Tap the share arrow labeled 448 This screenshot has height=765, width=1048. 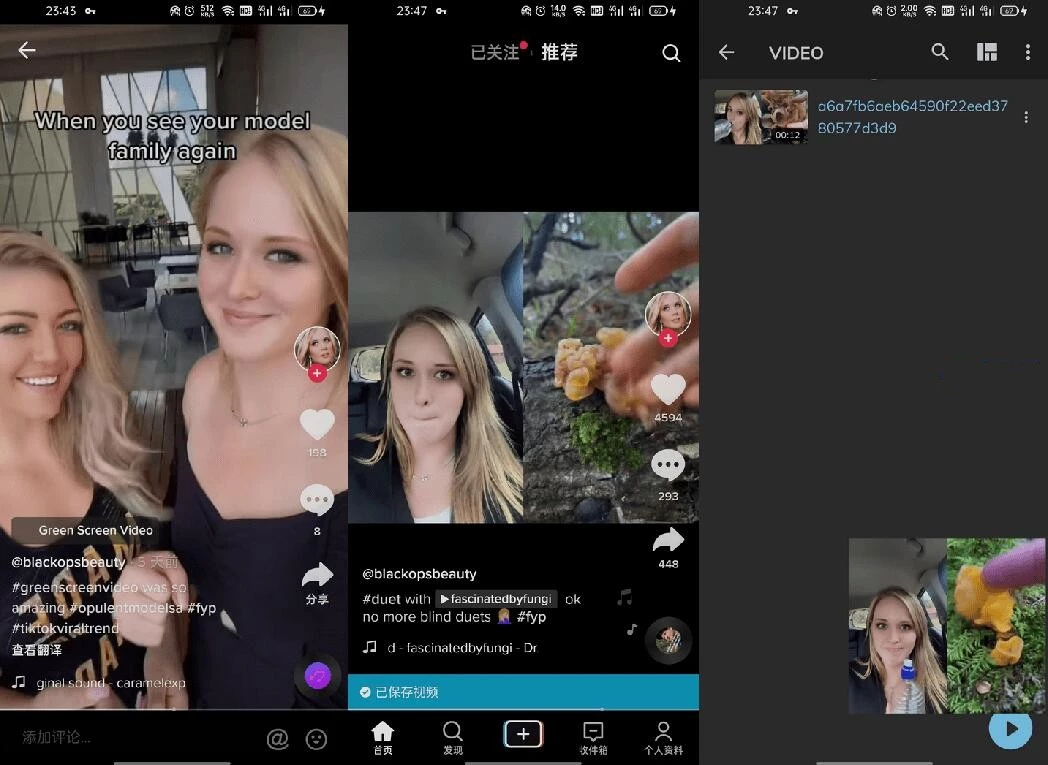tap(668, 541)
